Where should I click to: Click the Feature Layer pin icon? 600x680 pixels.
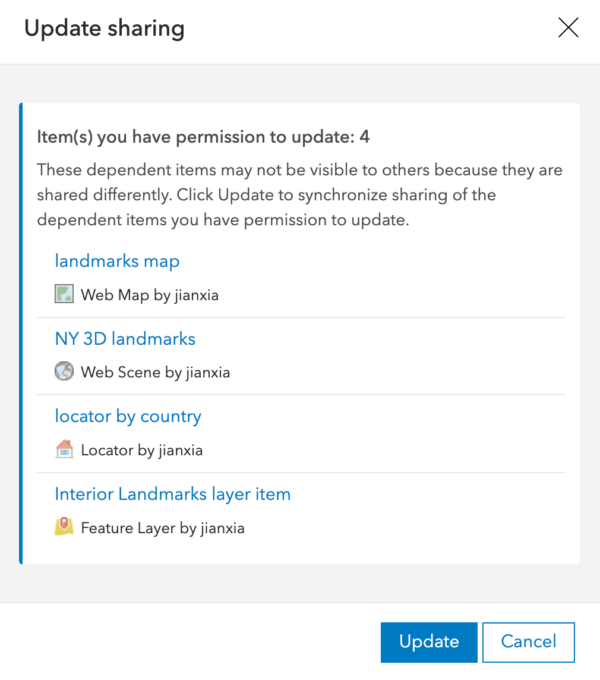pos(64,526)
